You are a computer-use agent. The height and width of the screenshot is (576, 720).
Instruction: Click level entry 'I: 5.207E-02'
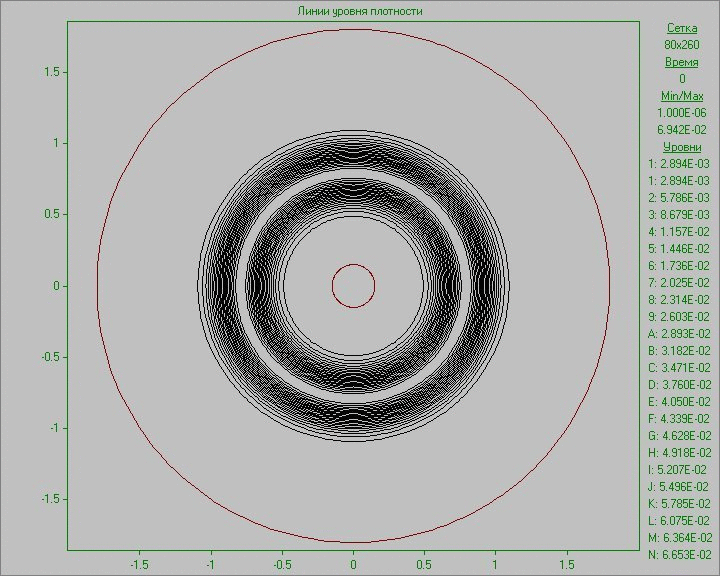tap(678, 470)
